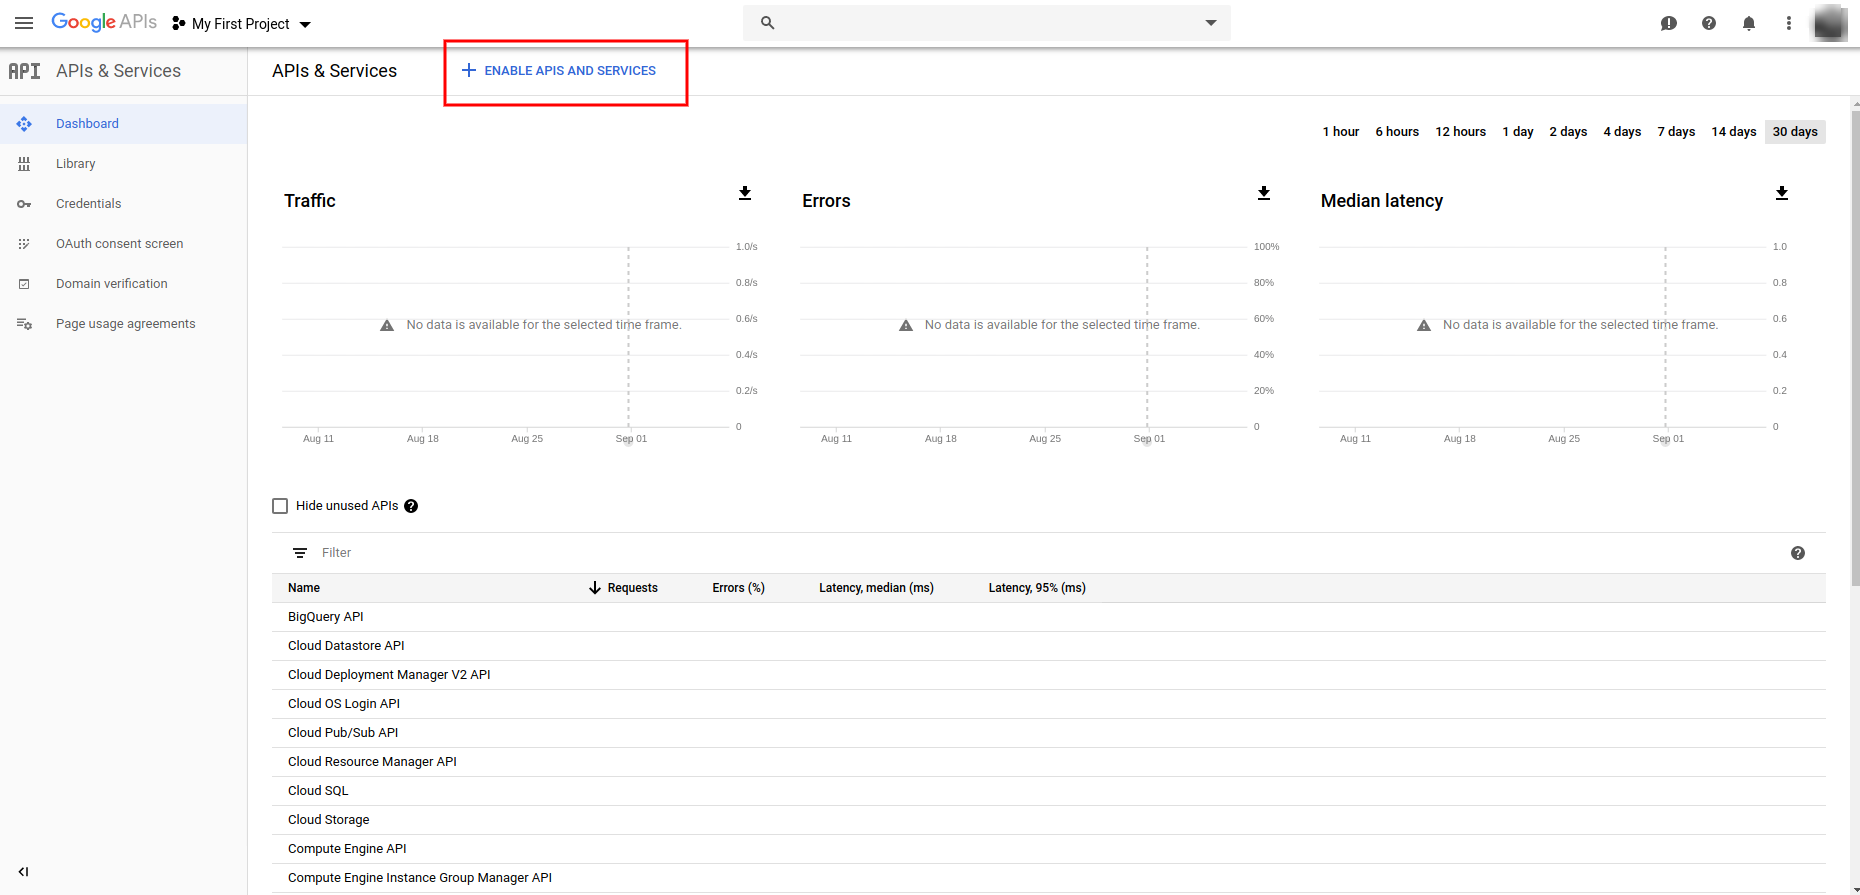
Task: Sort table by Name column
Action: pyautogui.click(x=304, y=588)
